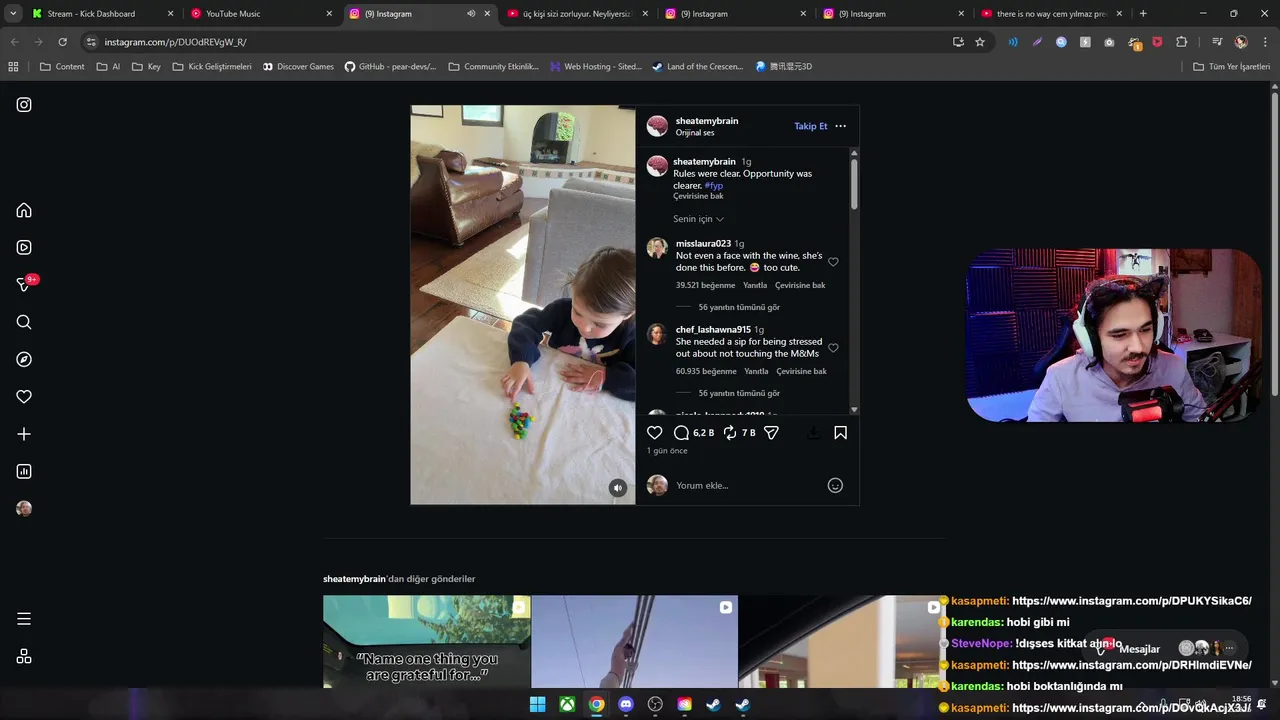
Task: Click Çevirisine bak under the caption
Action: click(x=698, y=197)
